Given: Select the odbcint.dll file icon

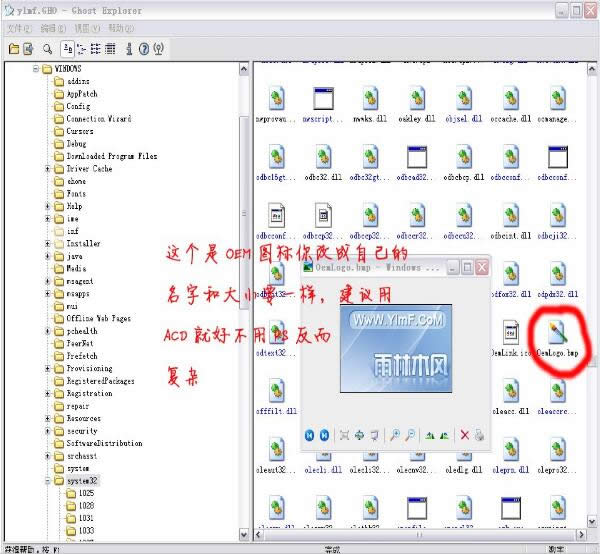Looking at the screenshot, I should (510, 215).
